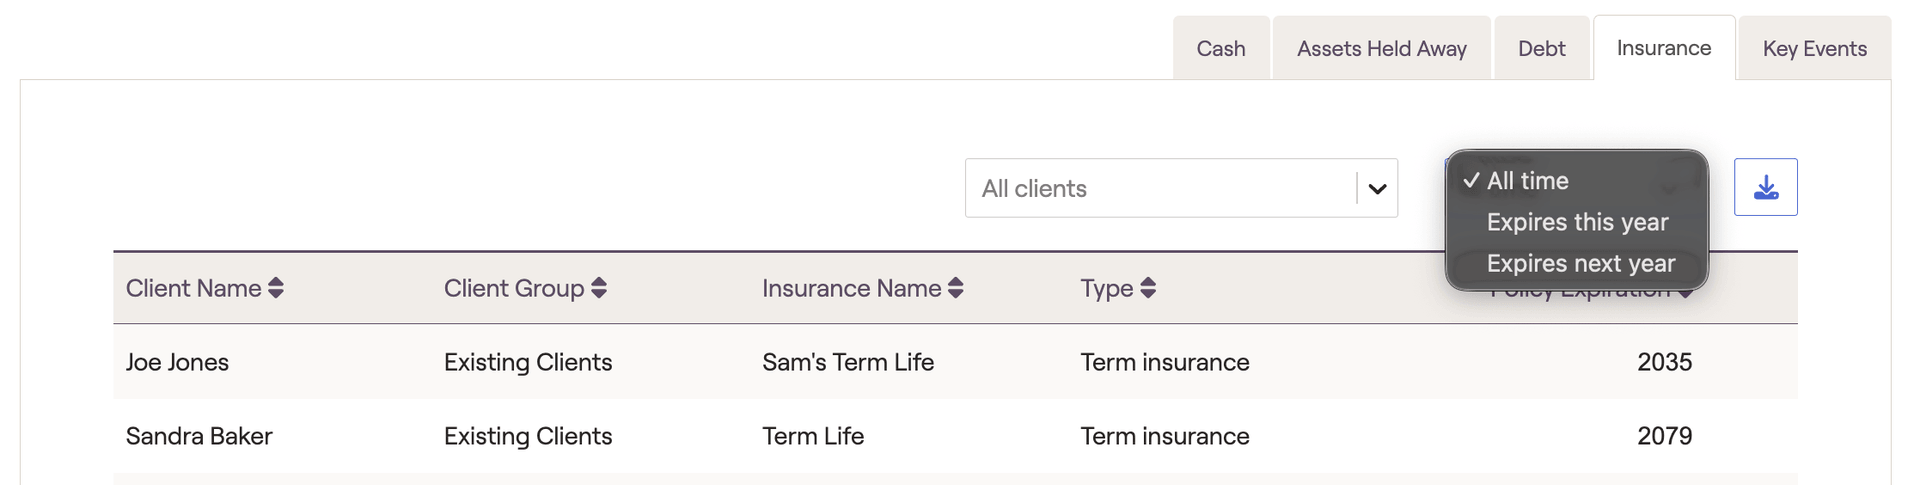The image size is (1920, 485).
Task: Switch to the Cash tab
Action: (1220, 48)
